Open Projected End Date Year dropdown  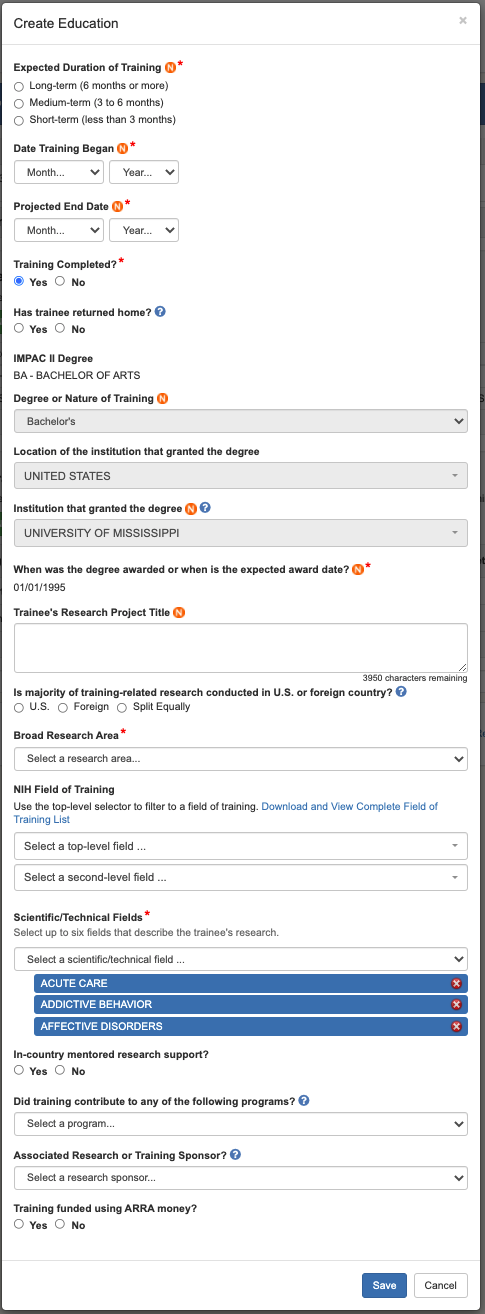click(144, 230)
